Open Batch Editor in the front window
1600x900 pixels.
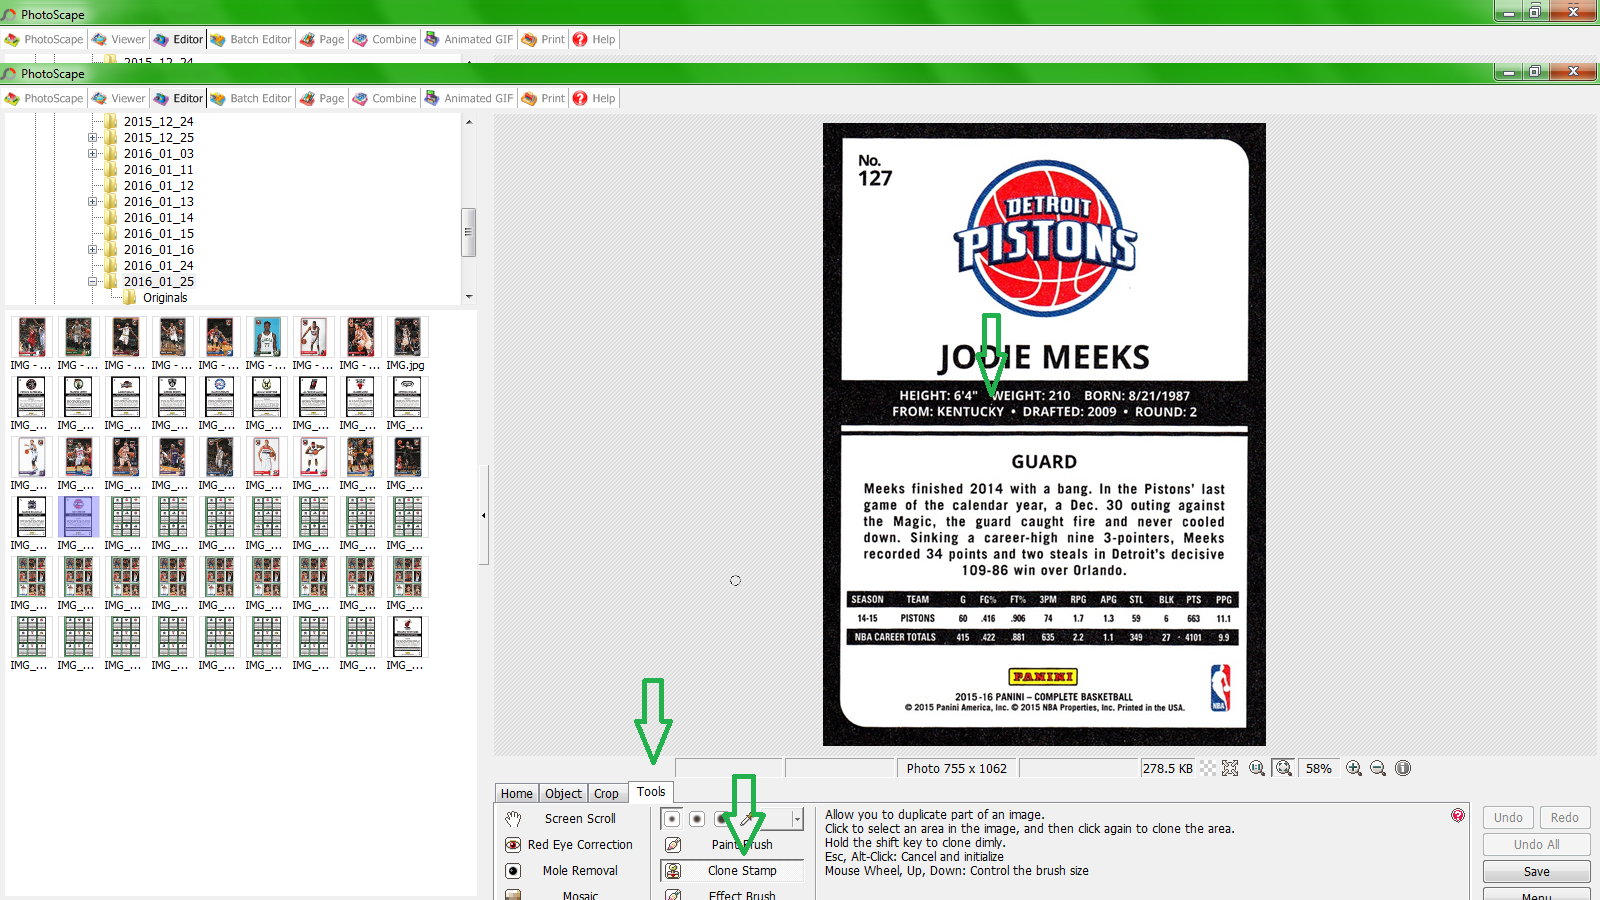251,98
